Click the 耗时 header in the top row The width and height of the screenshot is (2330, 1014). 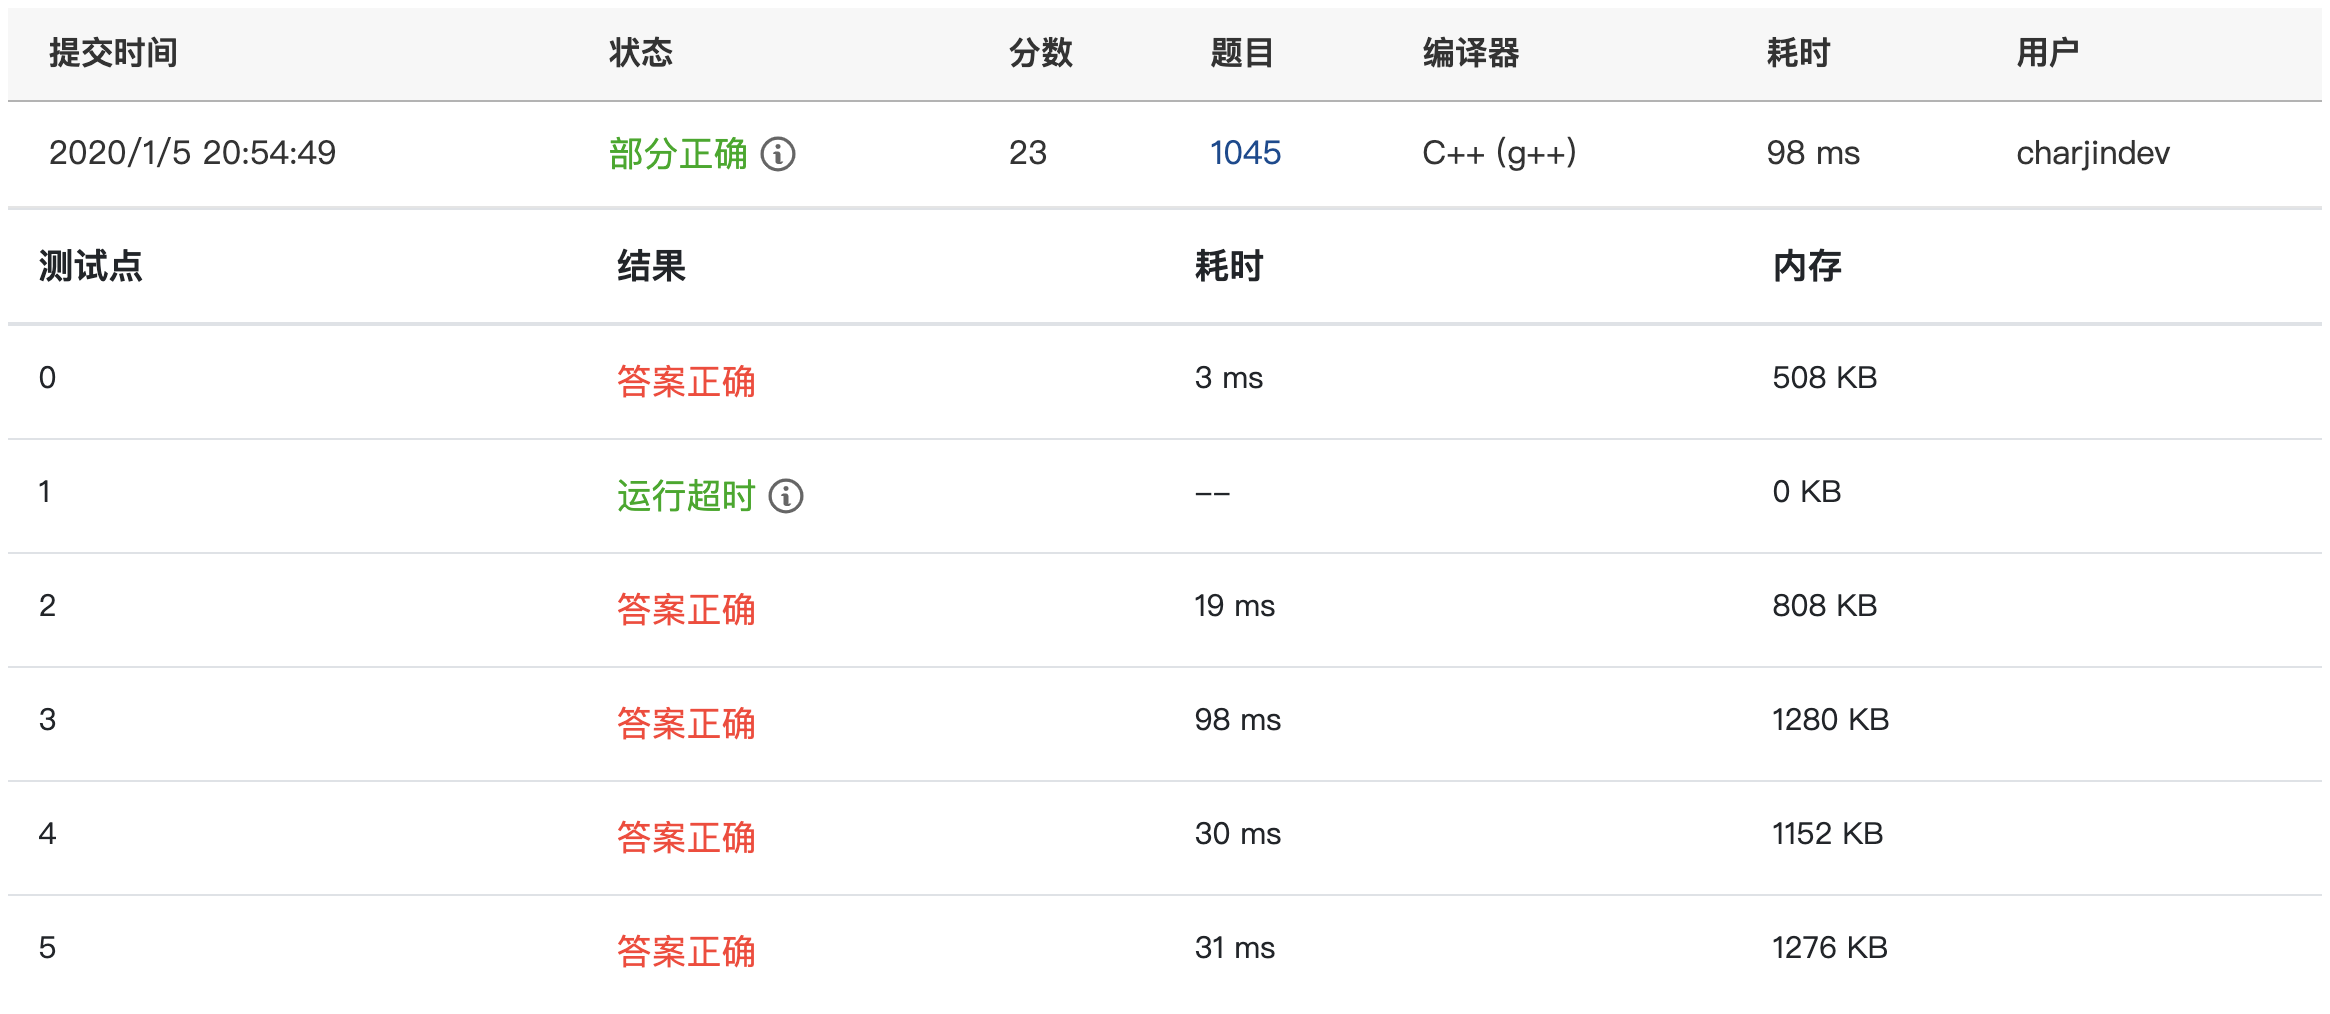point(1799,53)
